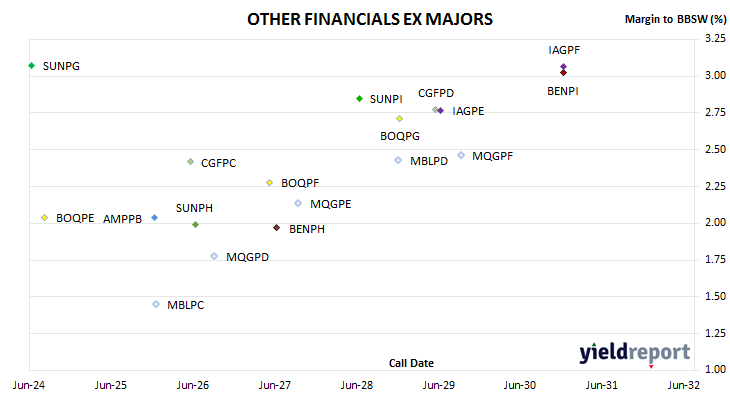Click the dark red BENPI diamond marker

pyautogui.click(x=563, y=73)
